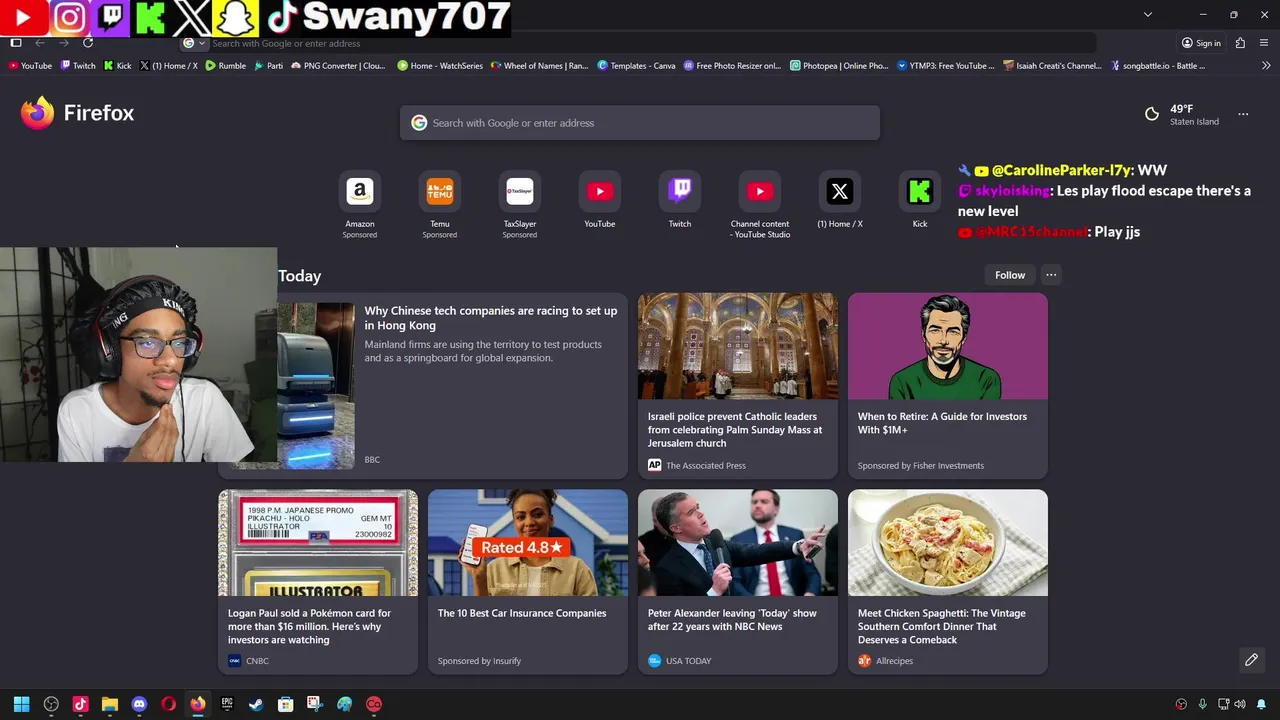Go back with the back arrow

click(40, 43)
